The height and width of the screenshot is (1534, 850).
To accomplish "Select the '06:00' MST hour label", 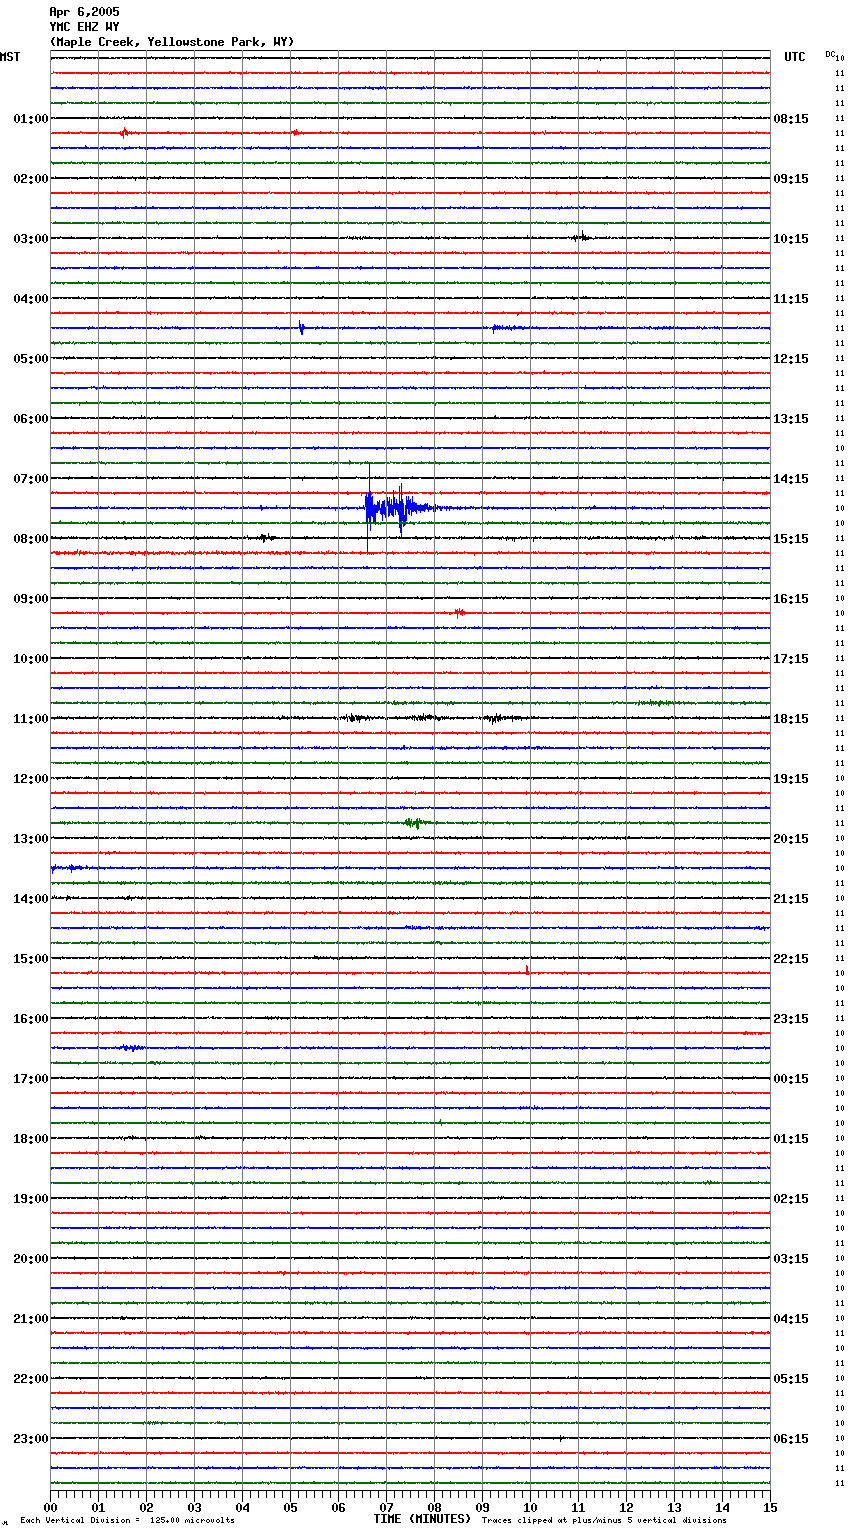I will pyautogui.click(x=31, y=419).
